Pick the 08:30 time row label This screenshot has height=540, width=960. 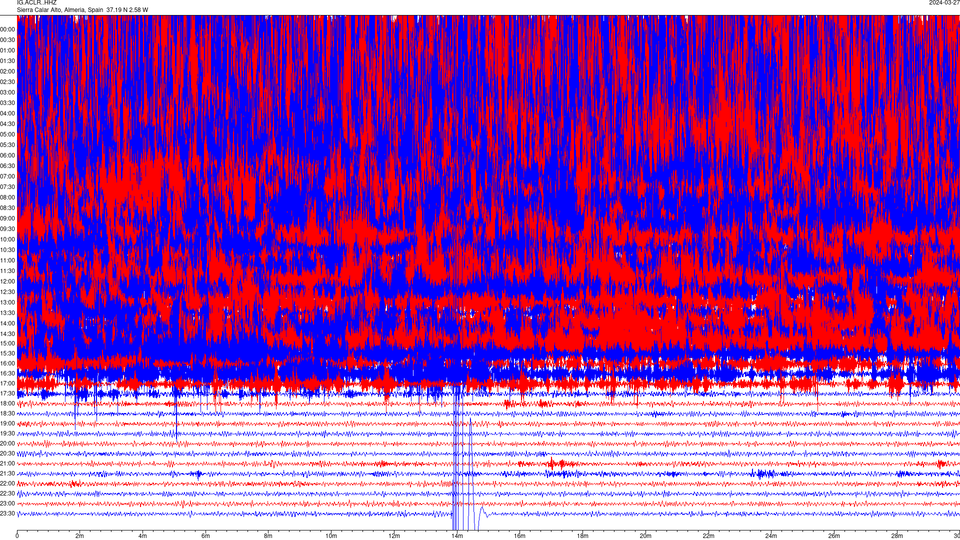pyautogui.click(x=7, y=208)
